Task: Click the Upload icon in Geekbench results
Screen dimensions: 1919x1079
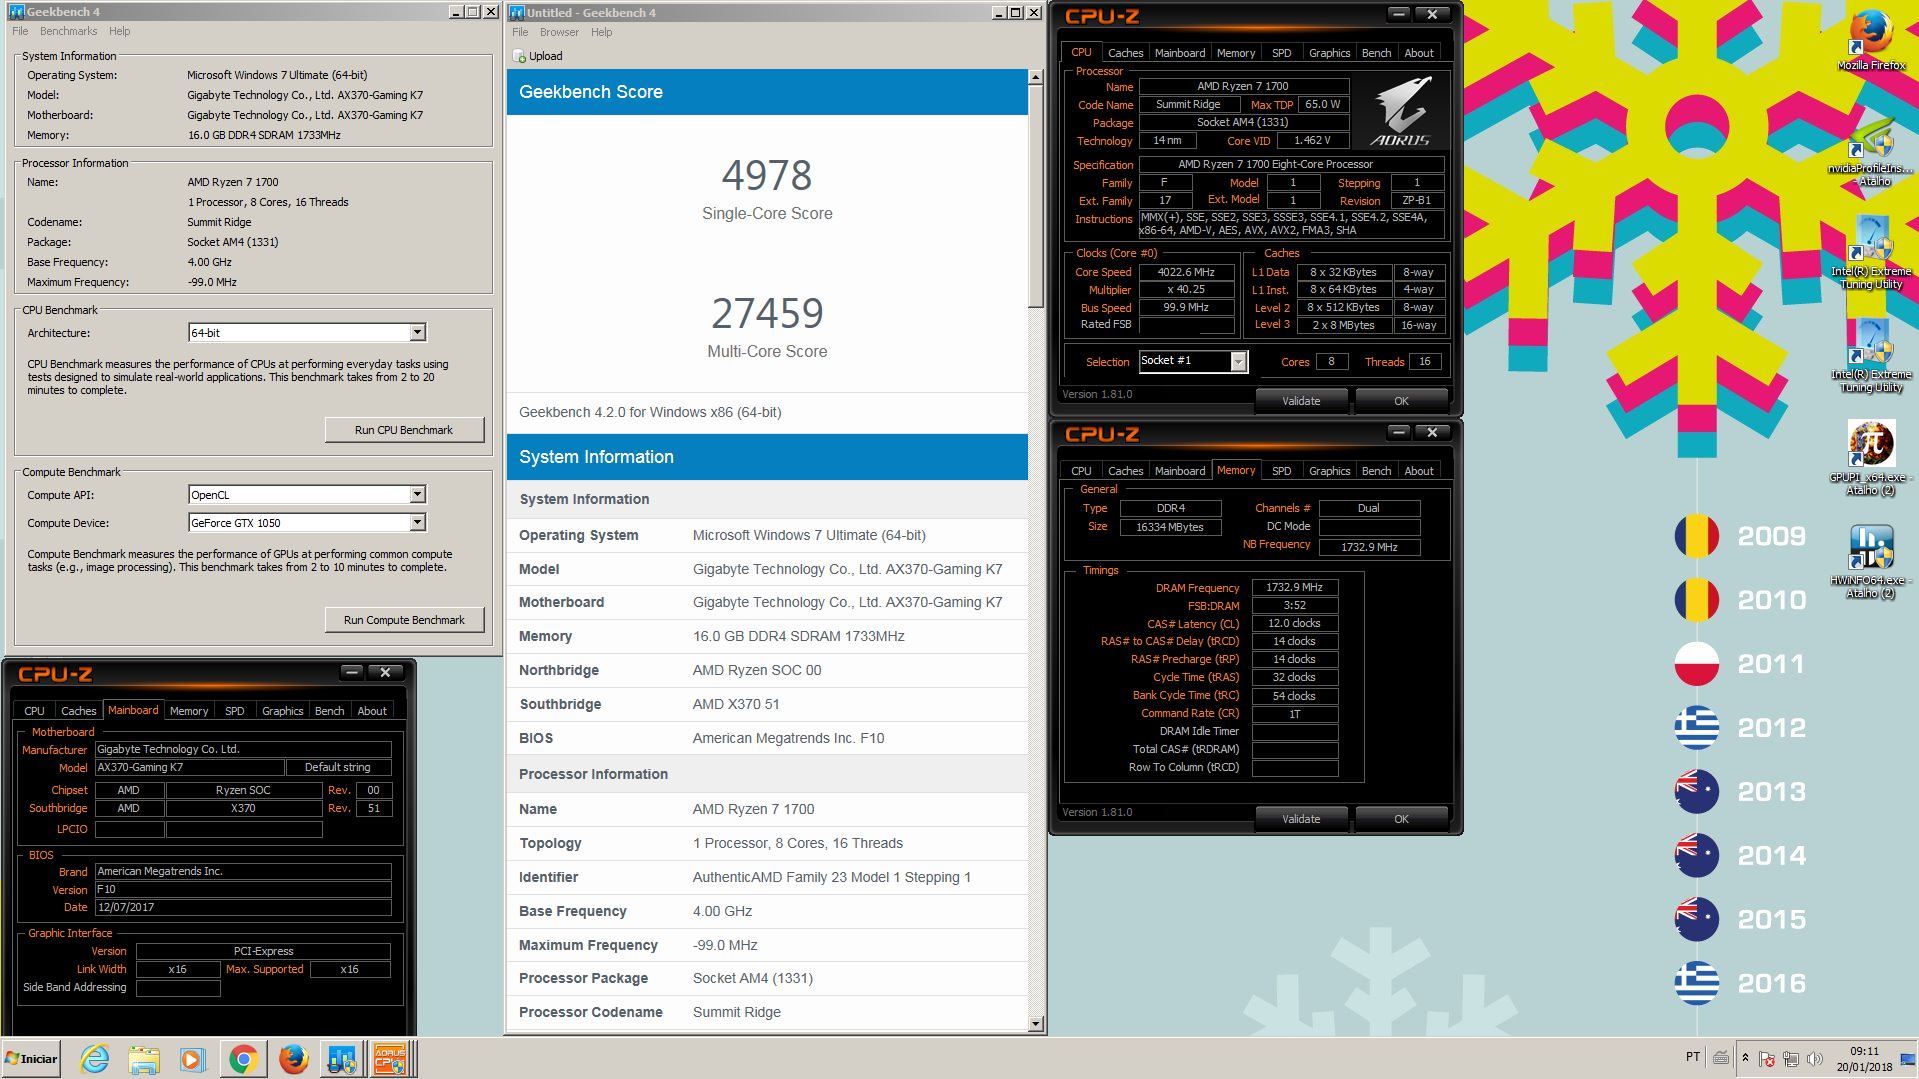Action: 519,56
